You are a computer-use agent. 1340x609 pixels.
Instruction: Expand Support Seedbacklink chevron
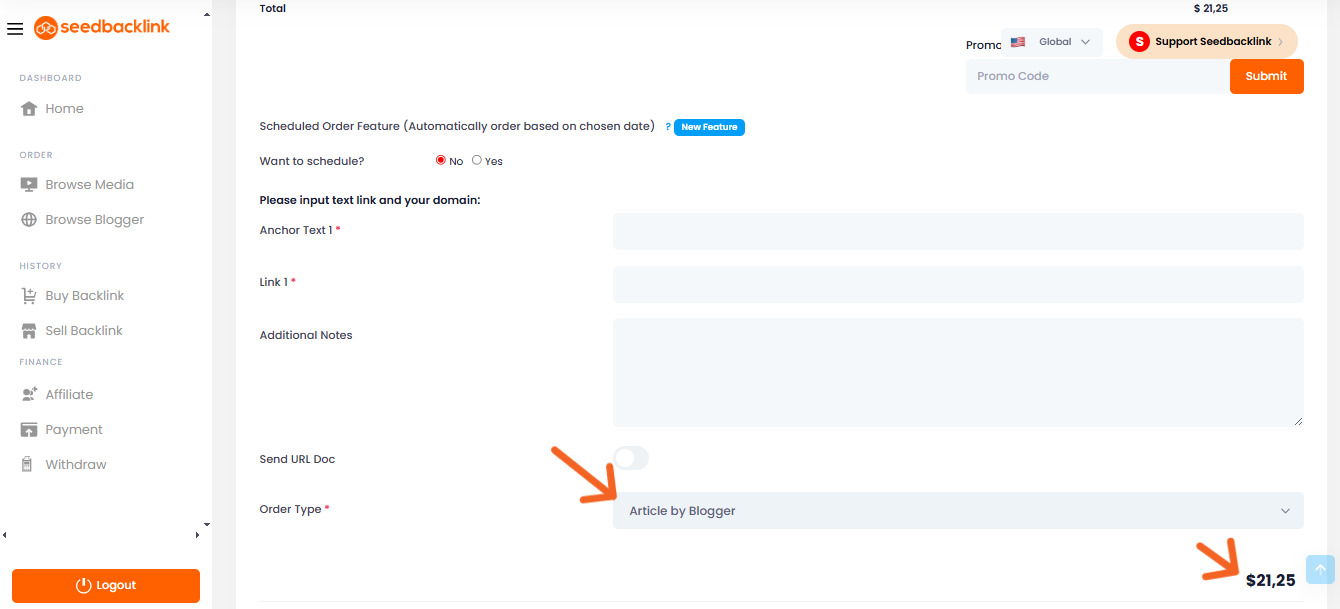click(x=1280, y=42)
